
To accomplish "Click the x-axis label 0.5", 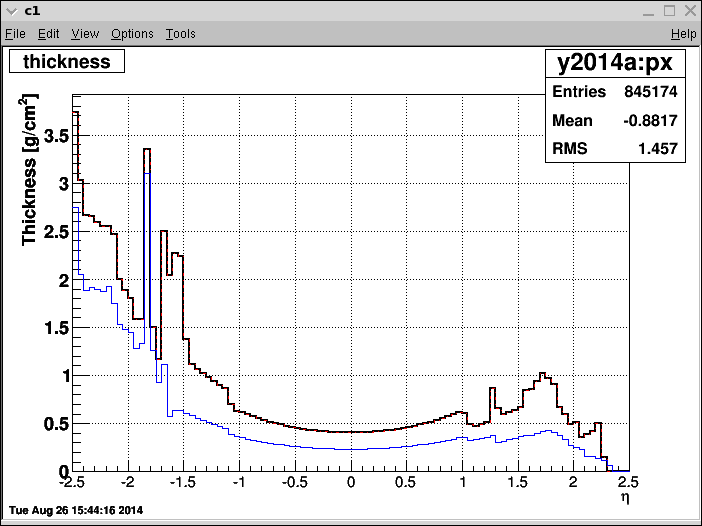I will click(406, 483).
